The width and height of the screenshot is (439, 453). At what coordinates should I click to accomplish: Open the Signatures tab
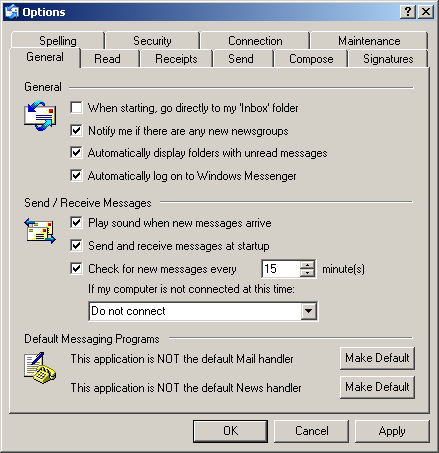pyautogui.click(x=388, y=59)
